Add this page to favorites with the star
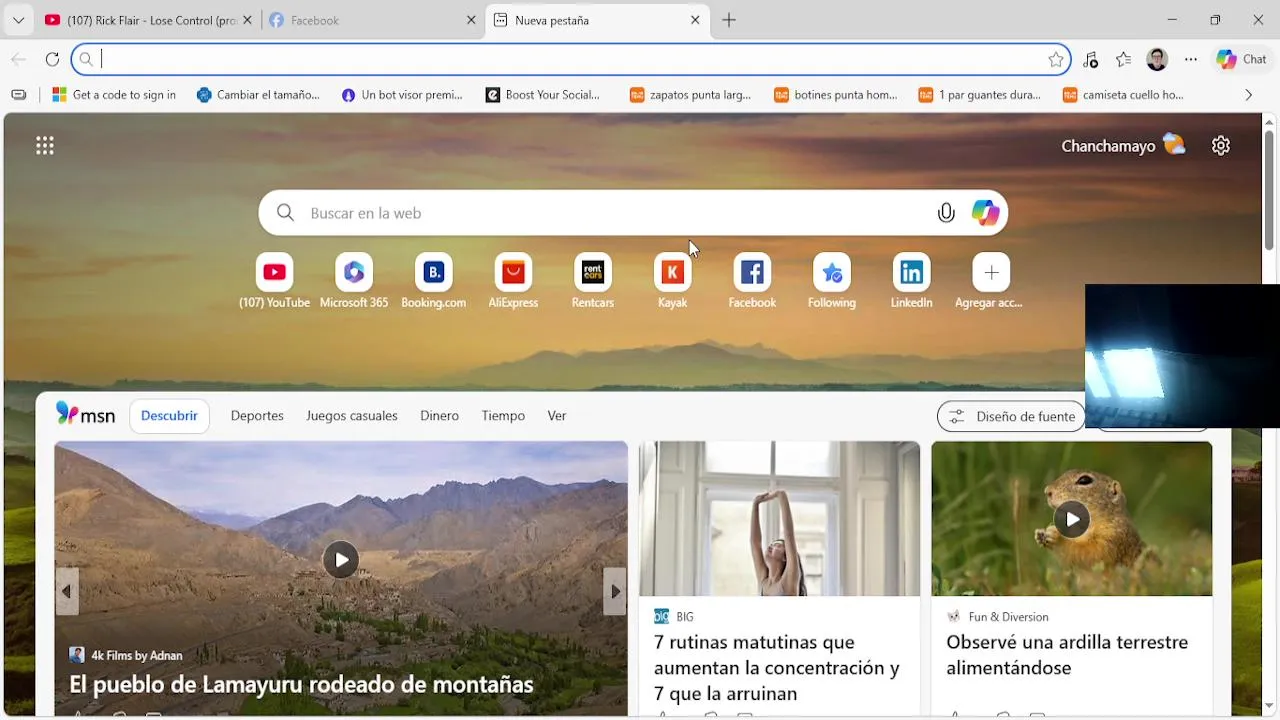Viewport: 1280px width, 720px height. tap(1056, 59)
